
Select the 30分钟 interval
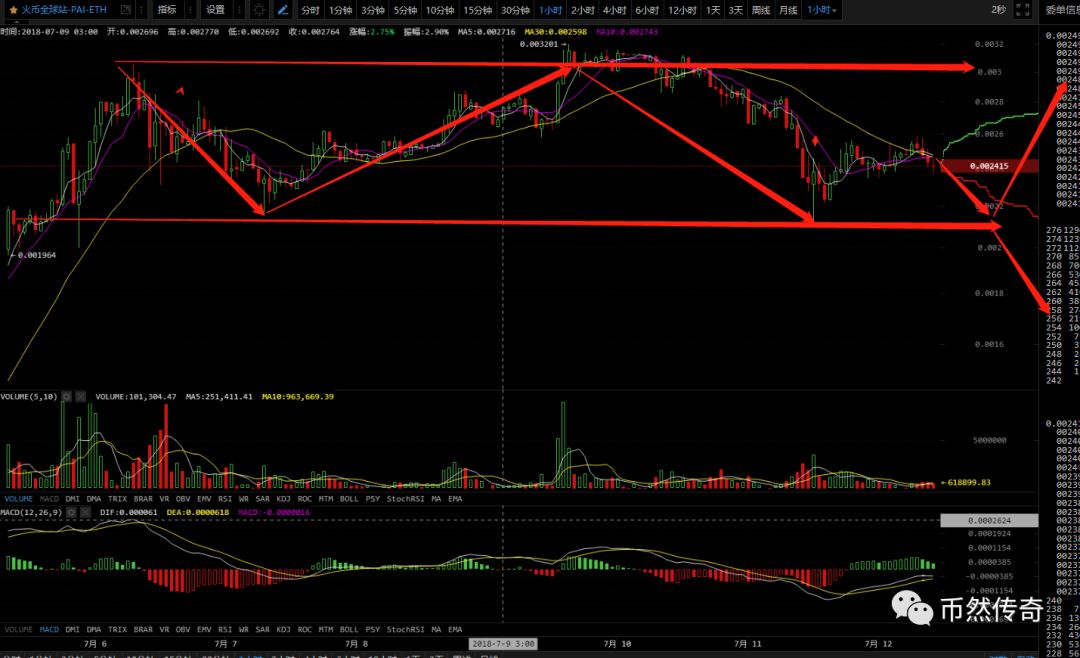point(515,10)
